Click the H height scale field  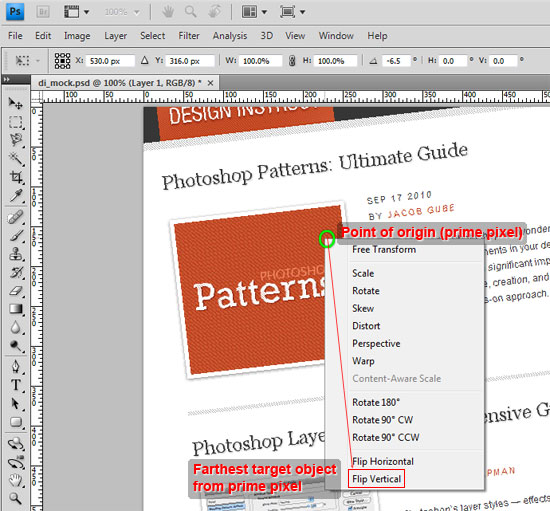point(336,61)
